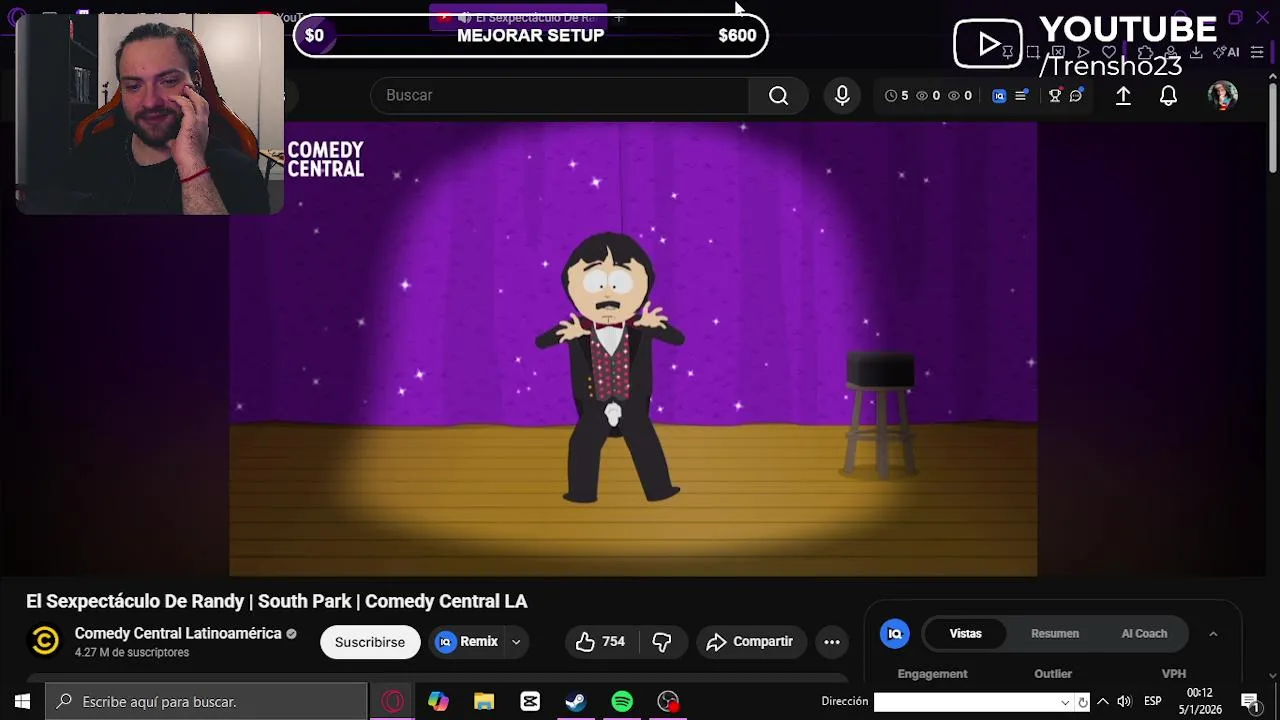Click the upload arrow icon
Screen dimensions: 1280x720
click(x=1123, y=95)
